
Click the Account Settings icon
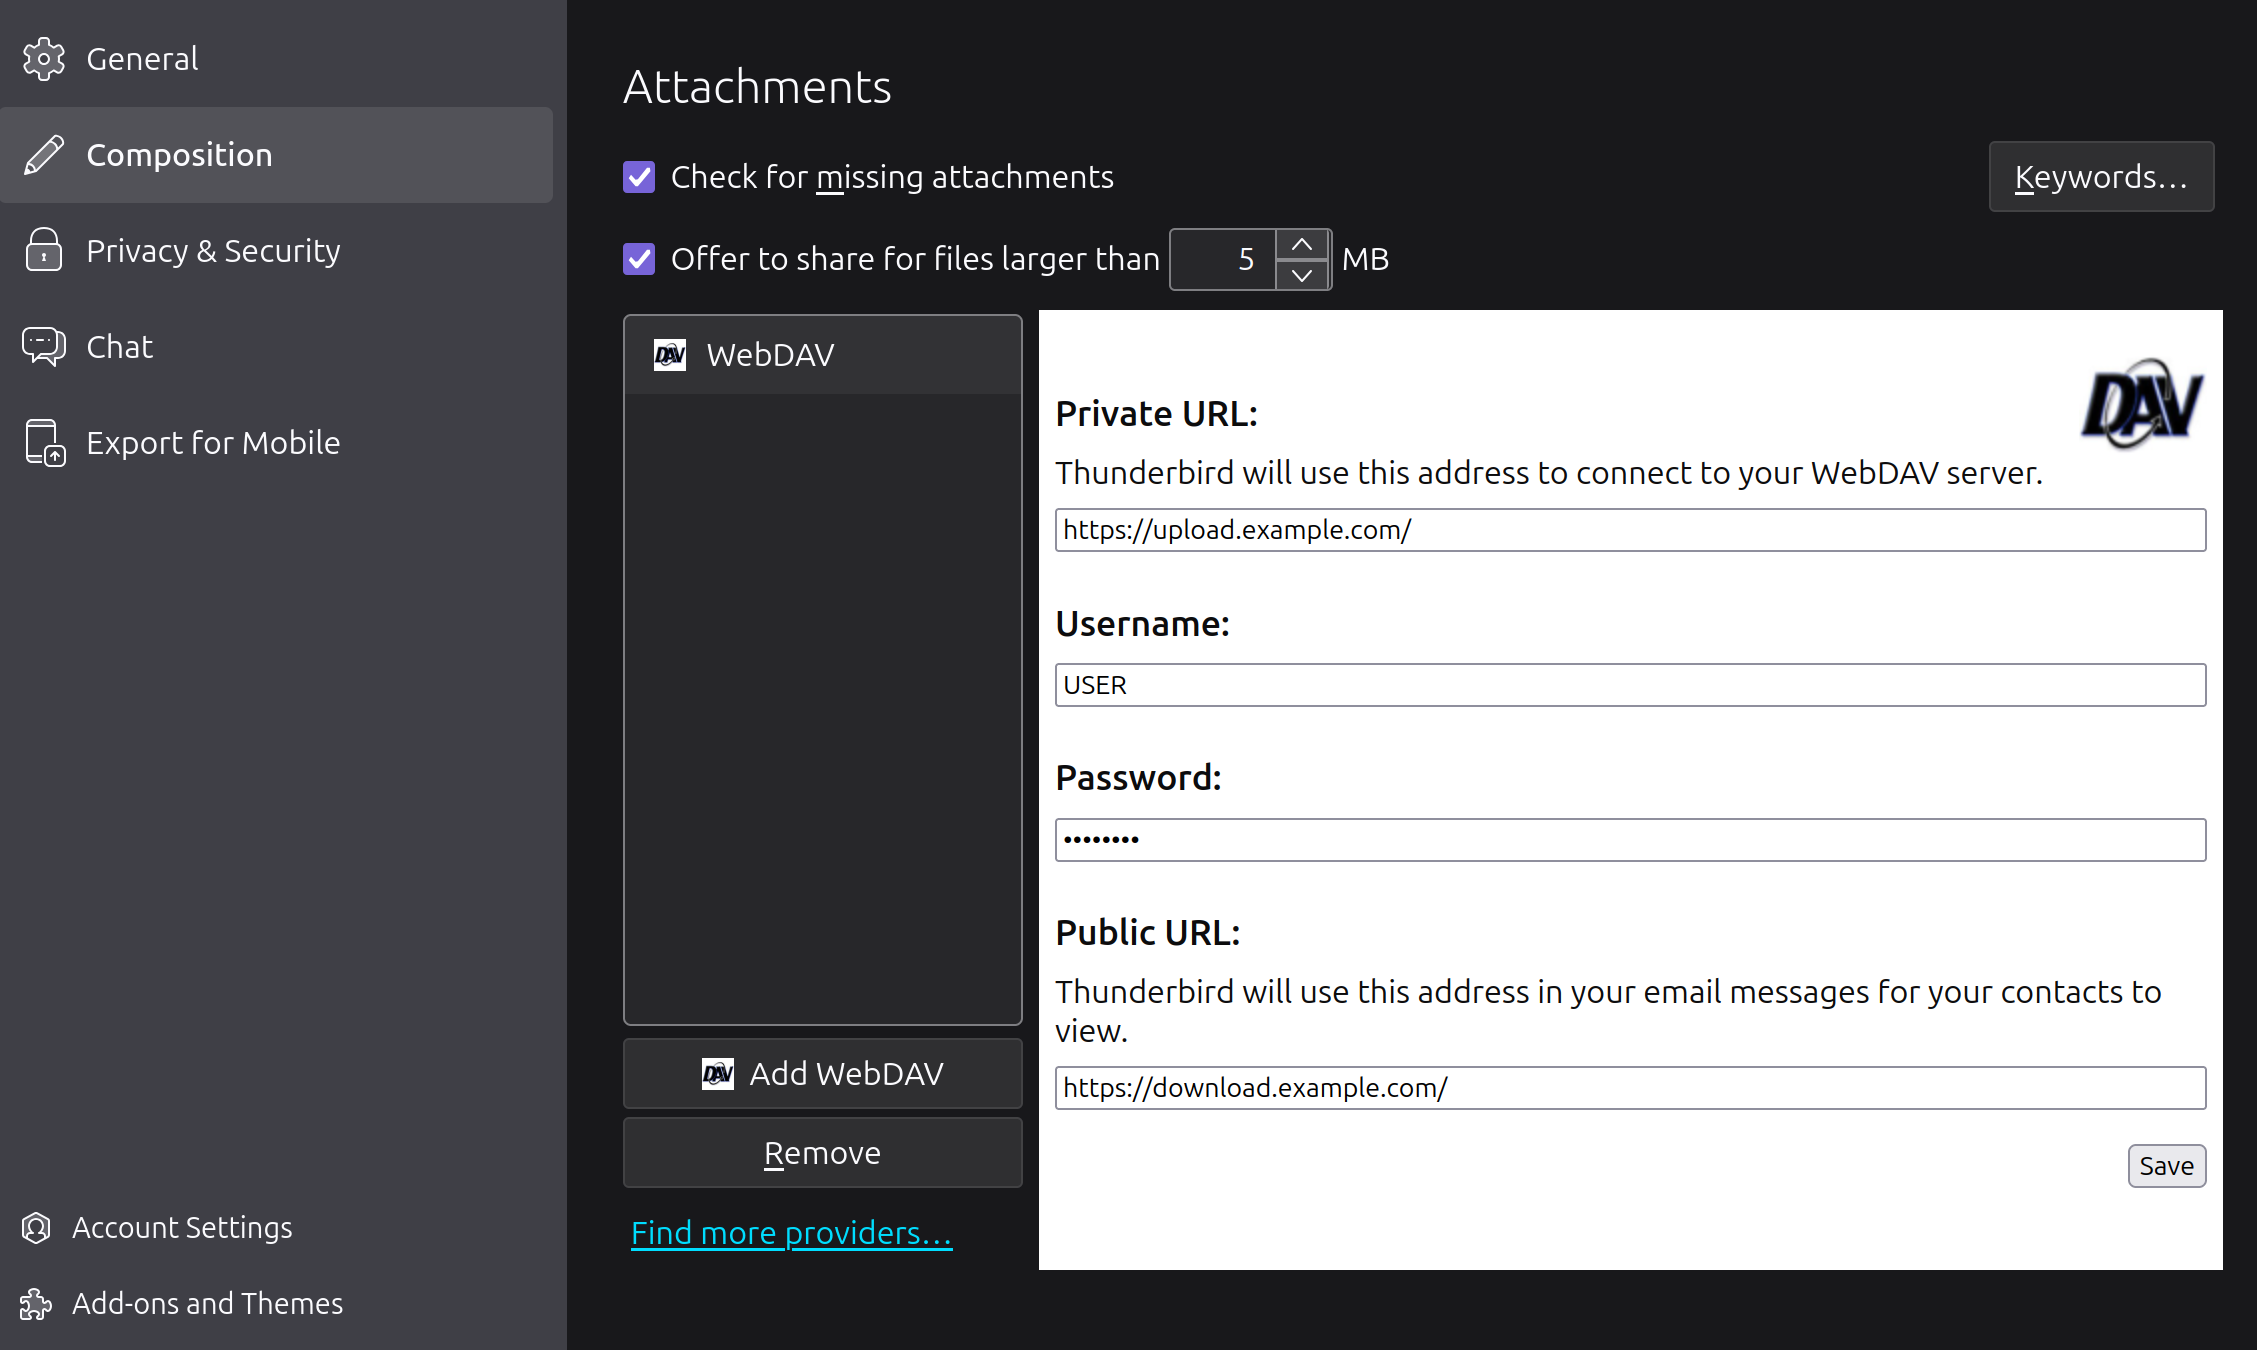36,1228
